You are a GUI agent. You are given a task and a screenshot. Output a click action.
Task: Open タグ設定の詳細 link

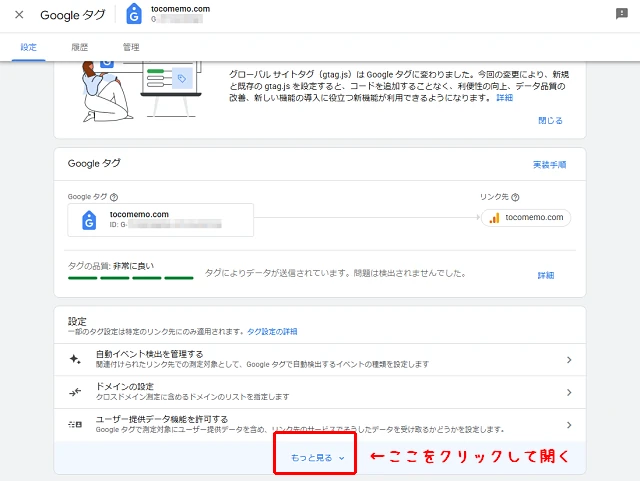coord(272,332)
